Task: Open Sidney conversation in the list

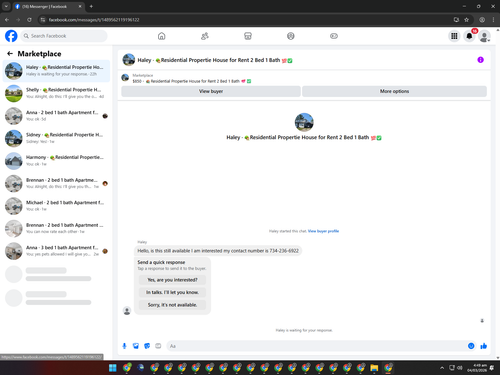Action: point(56,138)
